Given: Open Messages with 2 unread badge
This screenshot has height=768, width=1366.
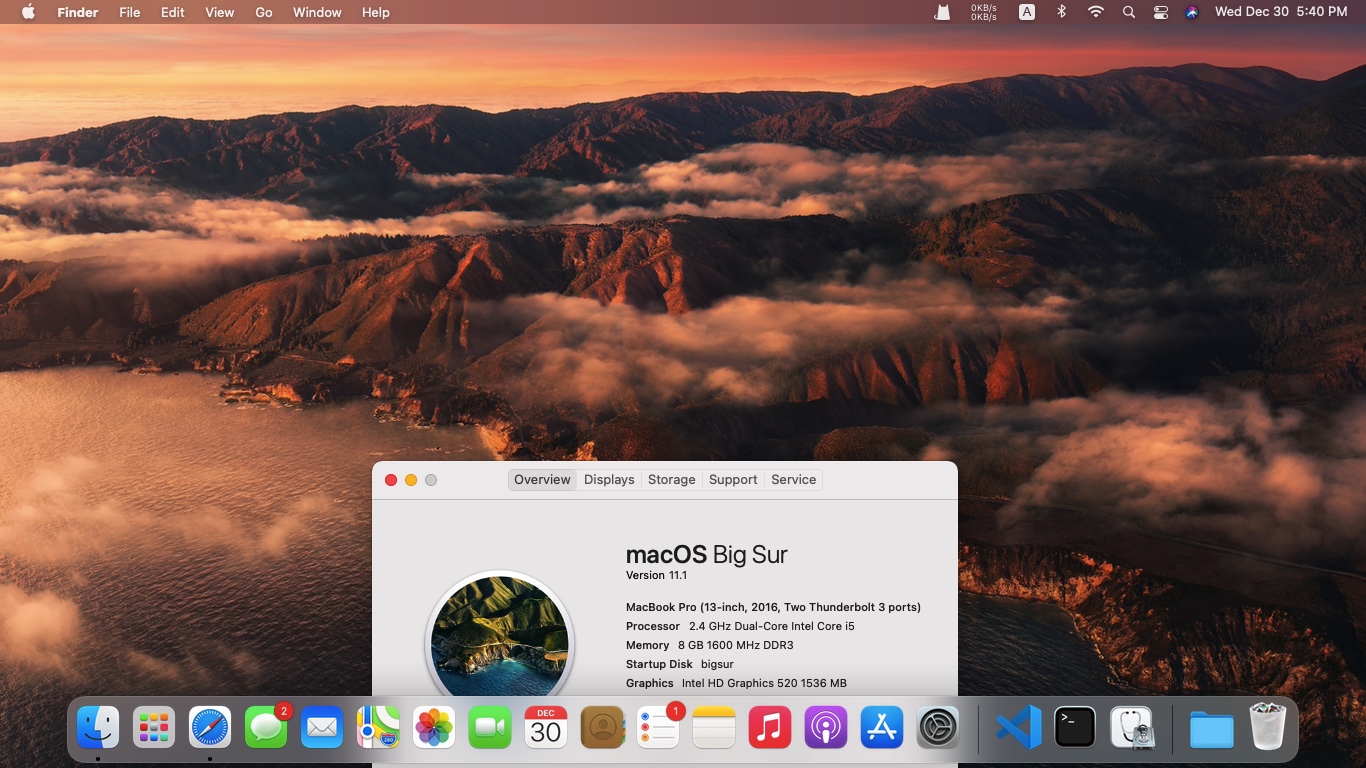Looking at the screenshot, I should point(266,727).
